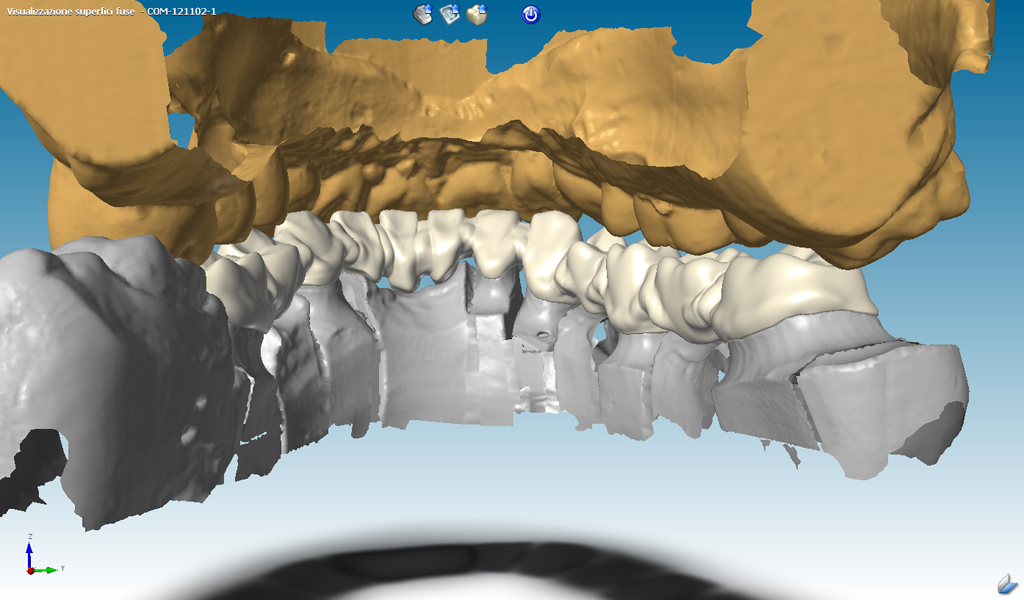Click the cream tooth crown export icon
Viewport: 1024px width, 600px height.
click(477, 14)
